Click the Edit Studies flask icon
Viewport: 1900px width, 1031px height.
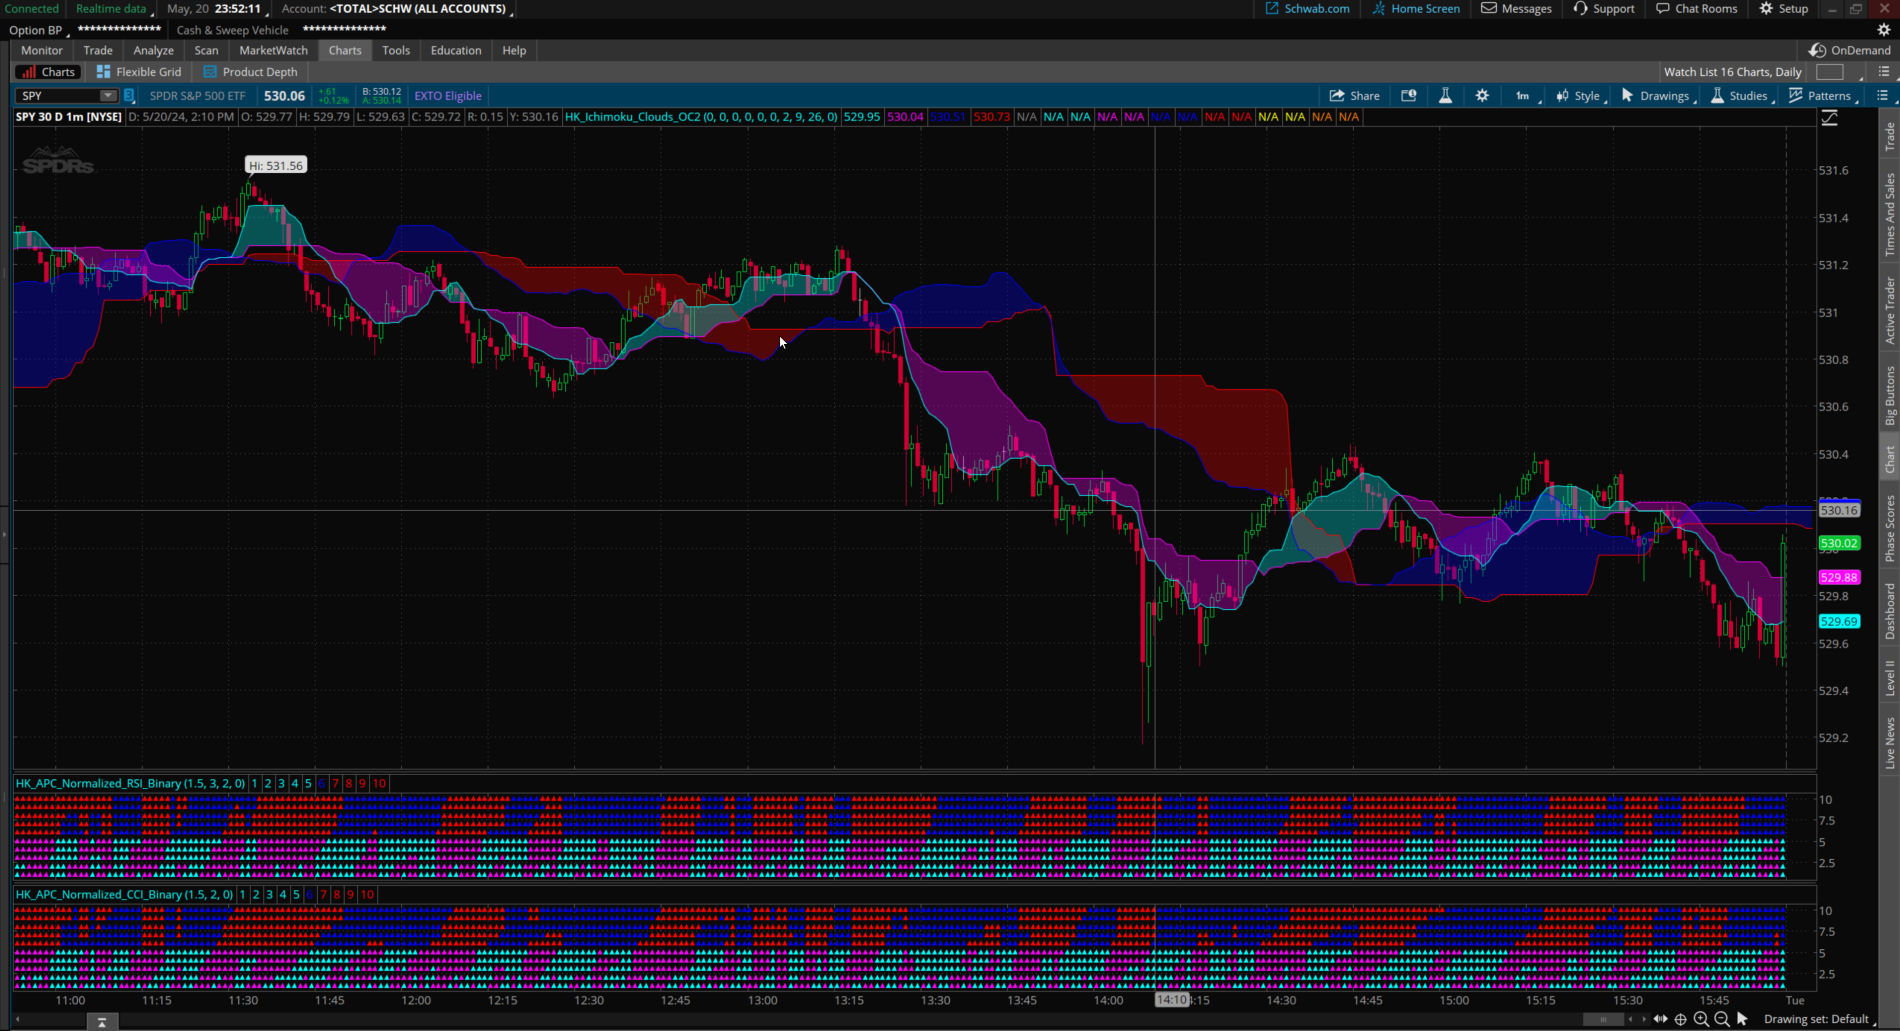tap(1445, 96)
